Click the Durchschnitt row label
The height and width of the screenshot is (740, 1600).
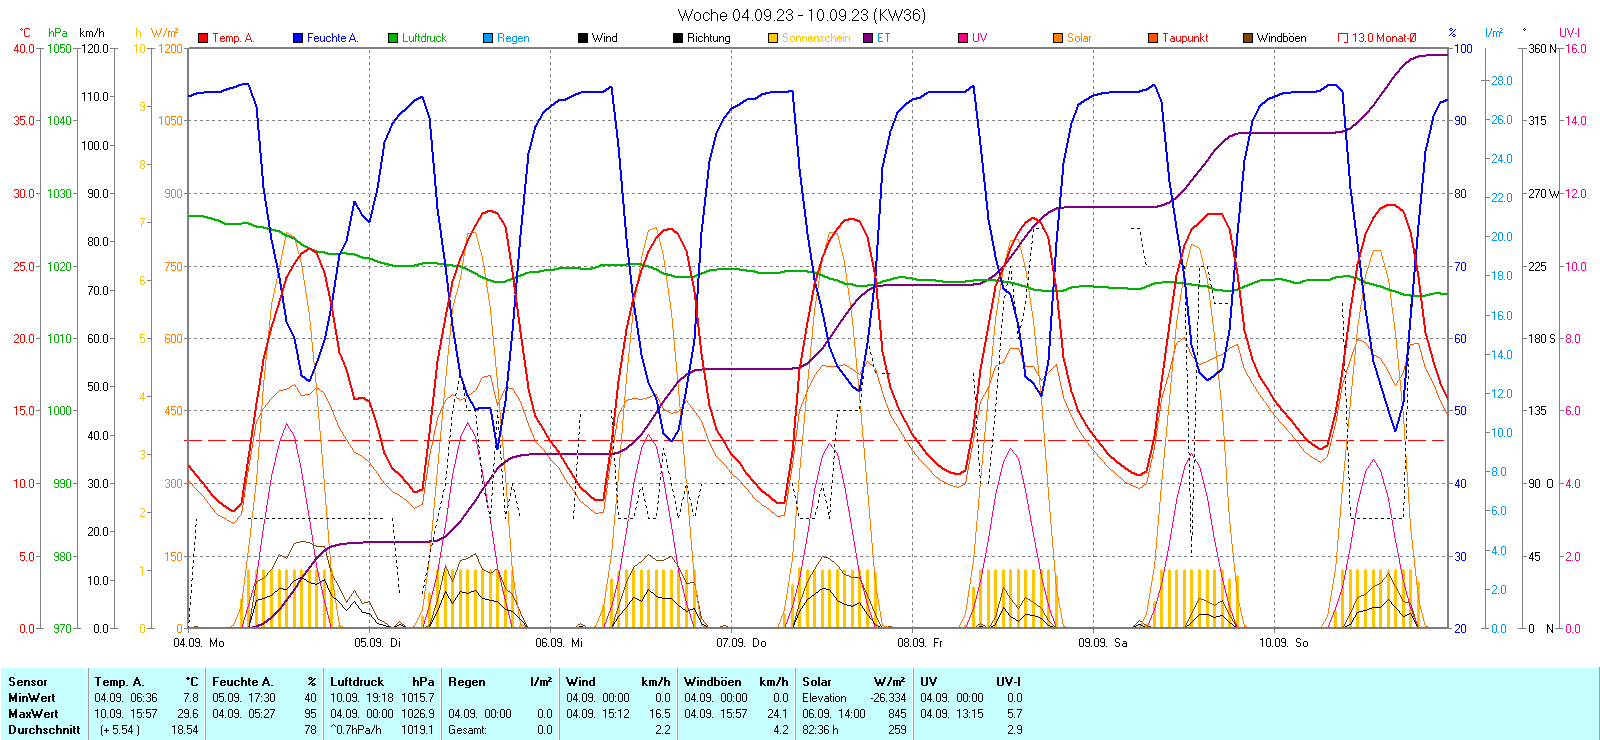(44, 730)
